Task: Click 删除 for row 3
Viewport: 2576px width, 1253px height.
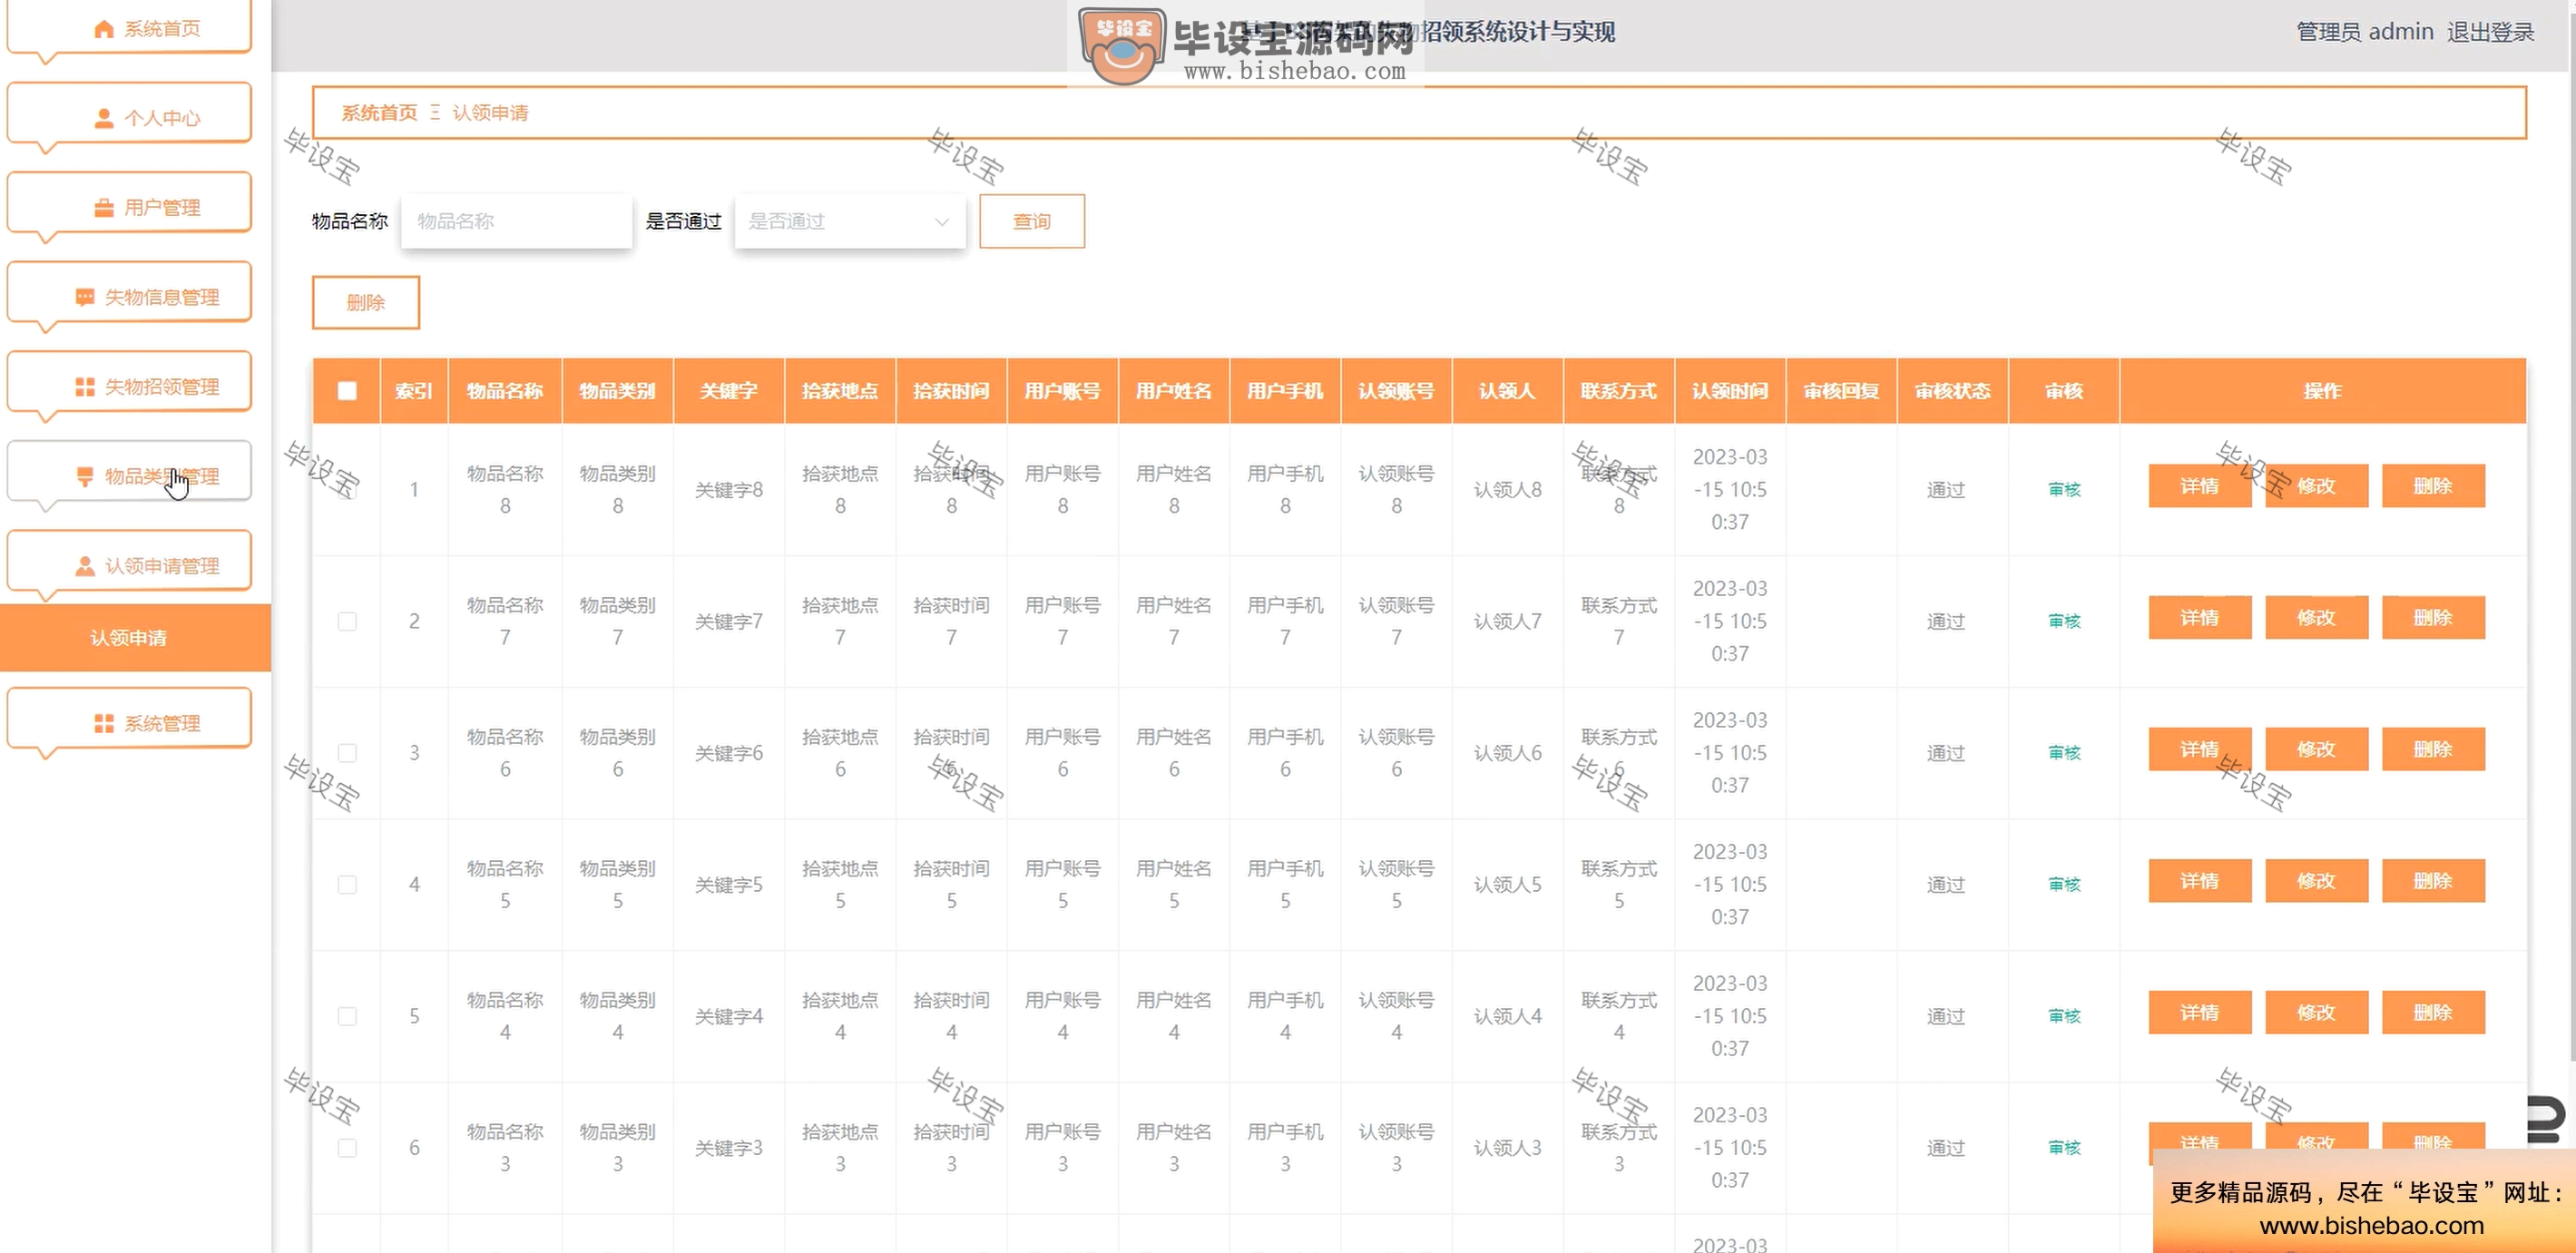Action: [2433, 749]
